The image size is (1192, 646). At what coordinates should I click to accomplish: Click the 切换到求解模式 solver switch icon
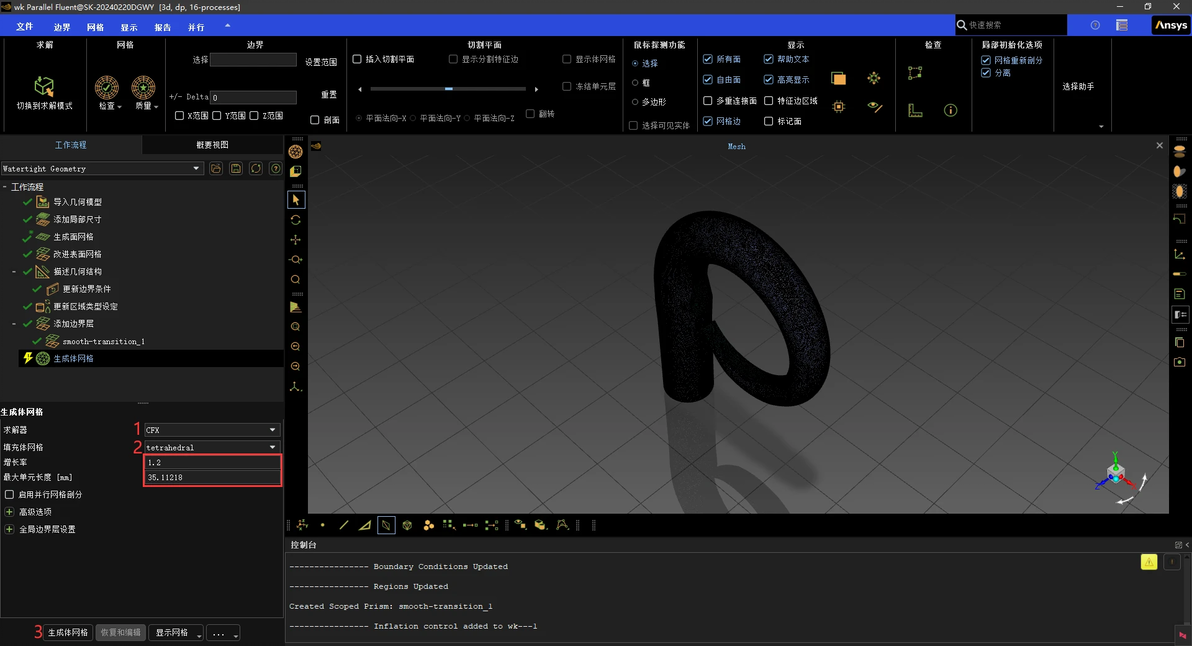(x=44, y=85)
